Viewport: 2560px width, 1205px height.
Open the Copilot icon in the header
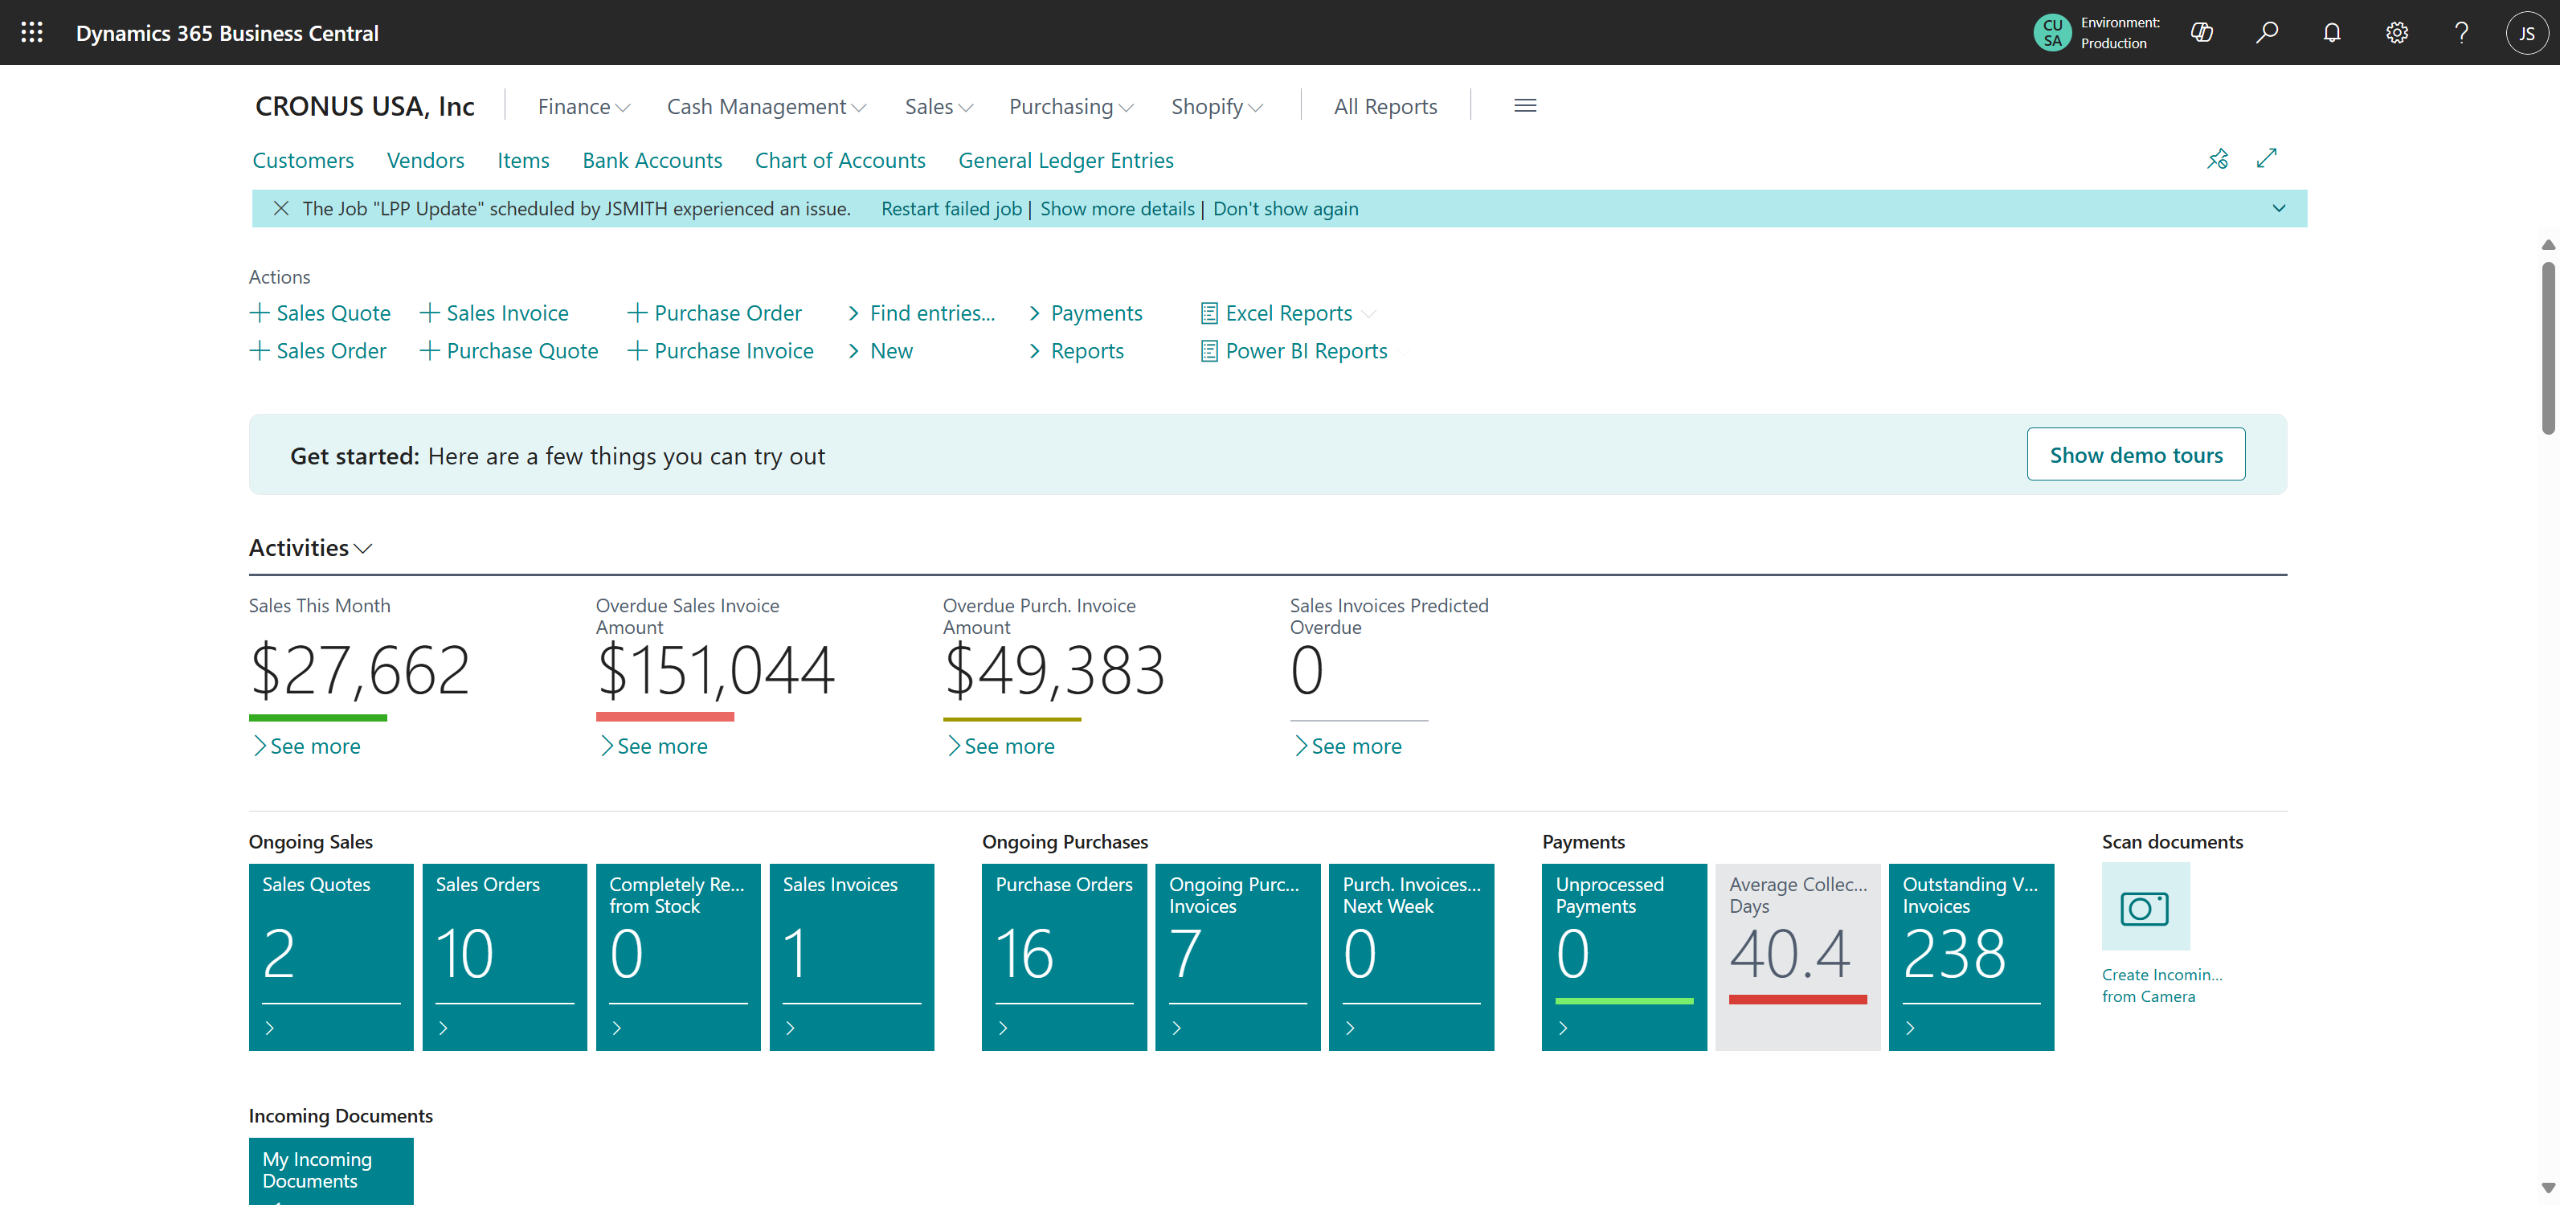(2201, 32)
